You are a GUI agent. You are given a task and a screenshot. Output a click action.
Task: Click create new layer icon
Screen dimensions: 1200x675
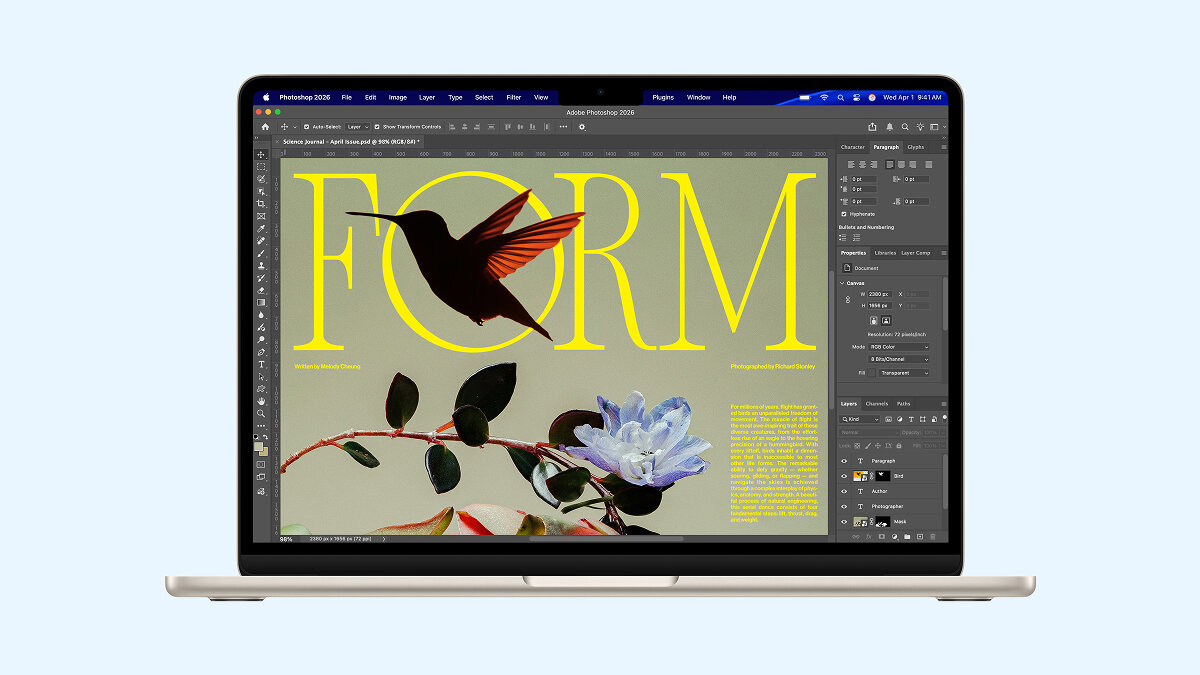point(920,537)
